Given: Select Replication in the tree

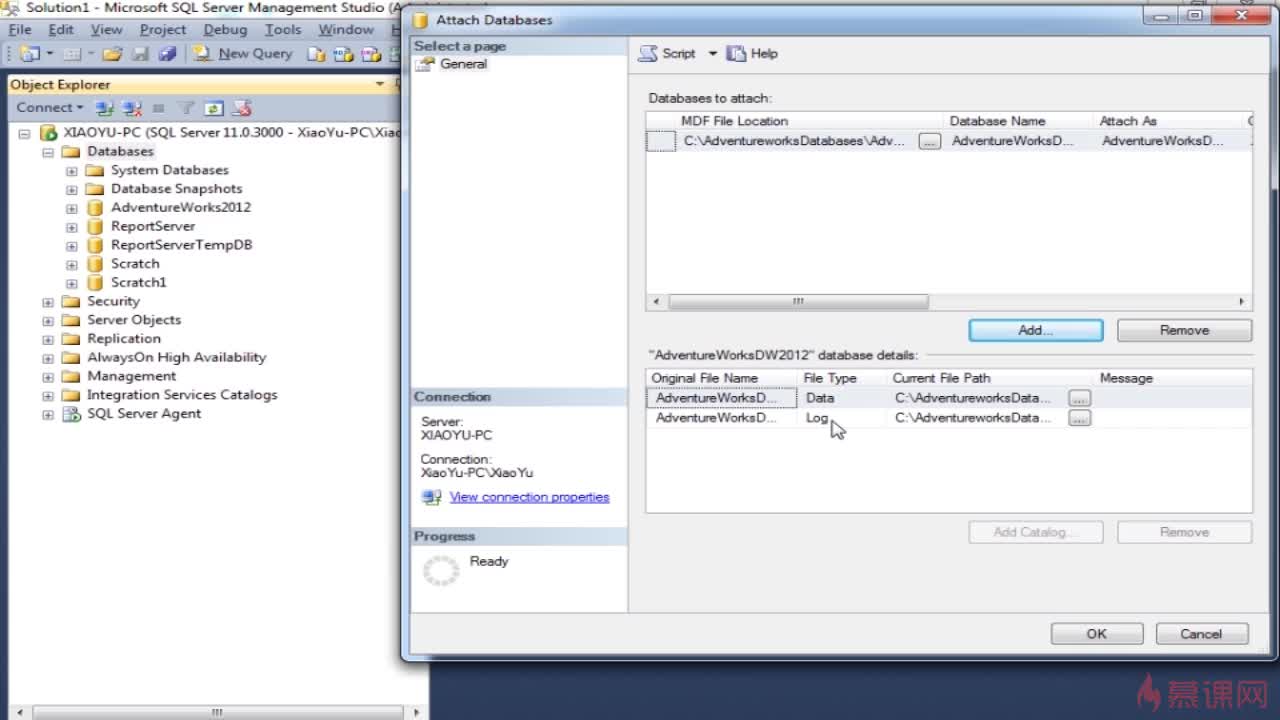Looking at the screenshot, I should (124, 338).
